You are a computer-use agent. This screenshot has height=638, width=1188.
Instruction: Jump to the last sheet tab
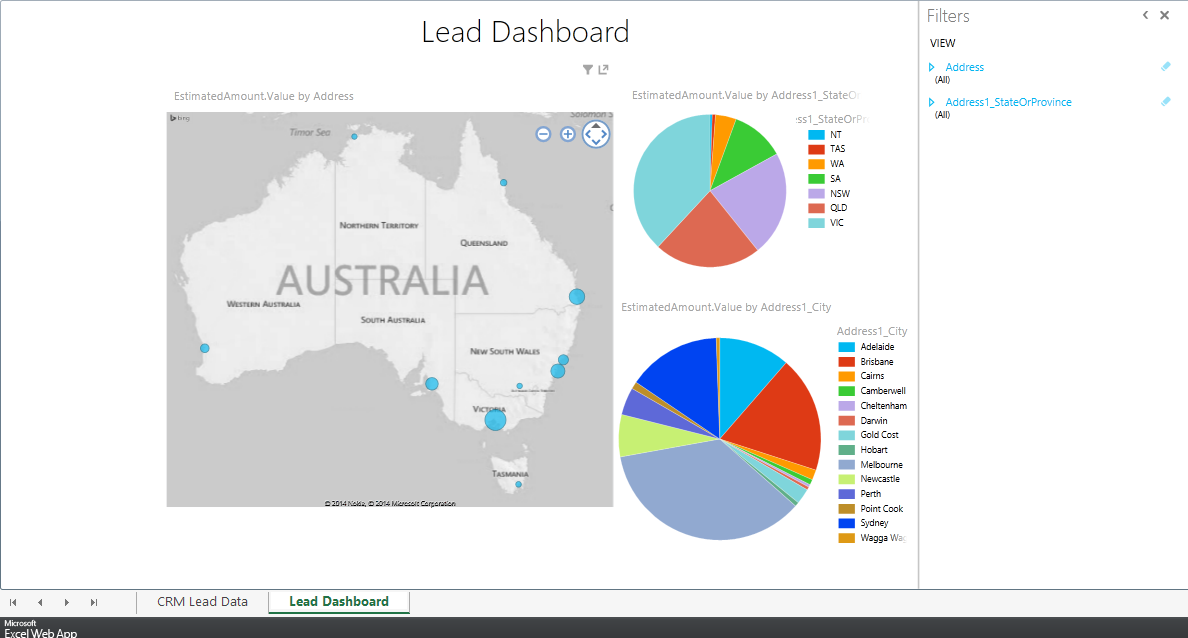[94, 603]
